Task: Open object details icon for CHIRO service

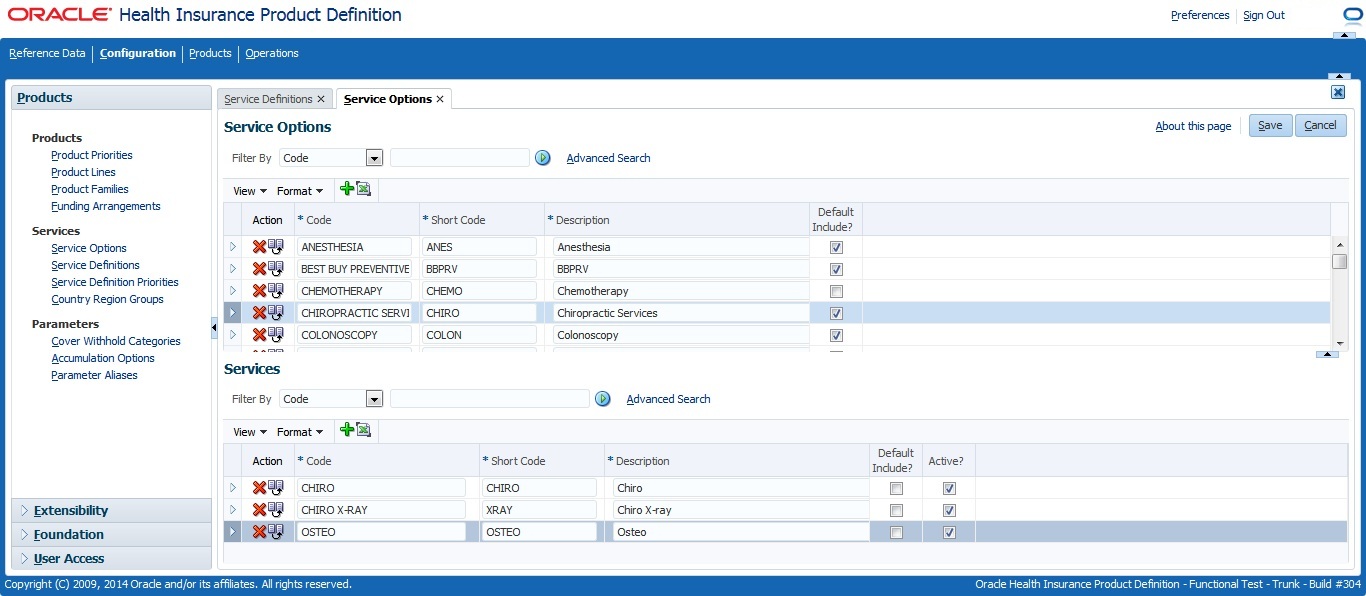Action: [x=275, y=488]
